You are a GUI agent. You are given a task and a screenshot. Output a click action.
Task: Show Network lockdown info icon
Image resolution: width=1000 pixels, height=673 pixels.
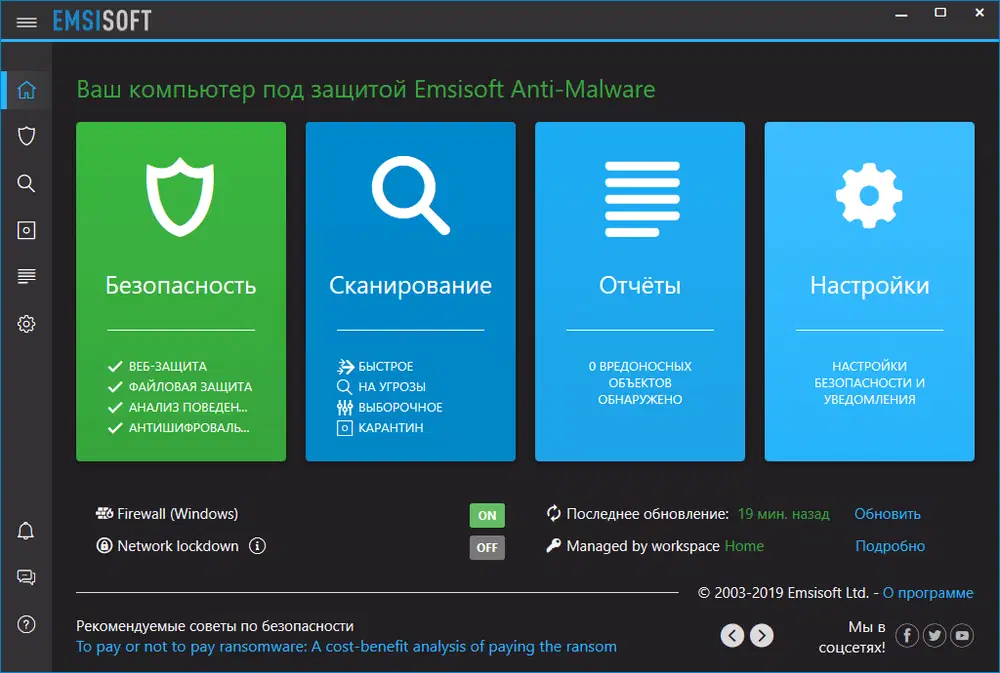tap(258, 546)
